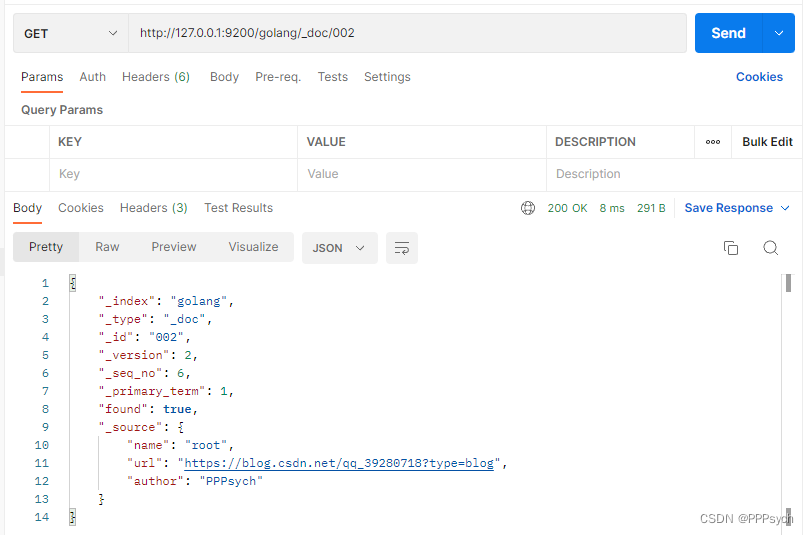Click the Description input cell
Viewport: 809px width, 535px height.
coord(673,174)
